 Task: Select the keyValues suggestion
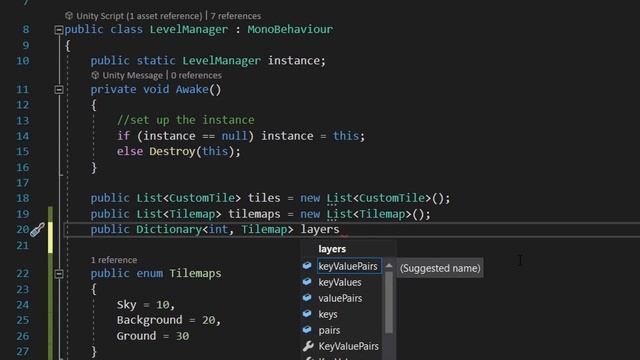tap(340, 282)
